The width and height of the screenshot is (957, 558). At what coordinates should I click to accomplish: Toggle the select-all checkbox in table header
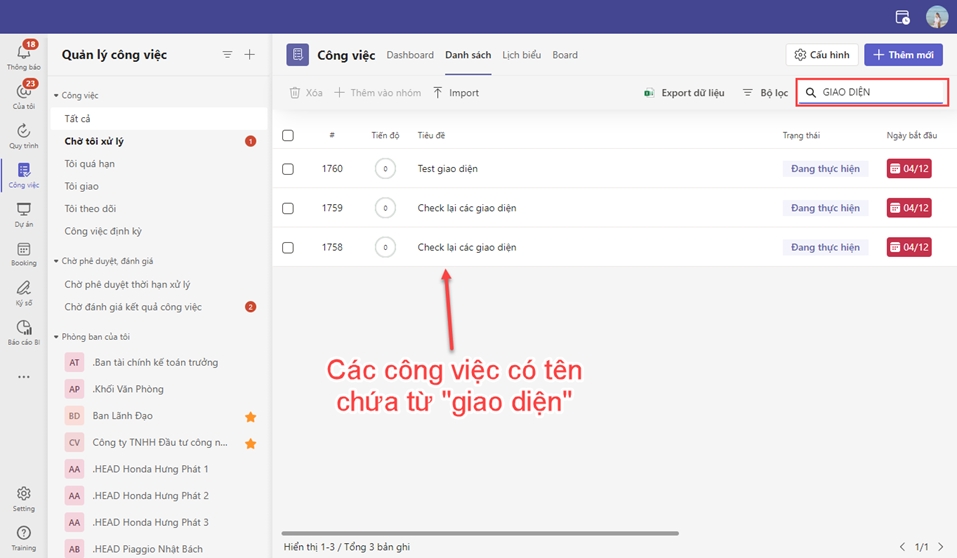click(x=288, y=135)
